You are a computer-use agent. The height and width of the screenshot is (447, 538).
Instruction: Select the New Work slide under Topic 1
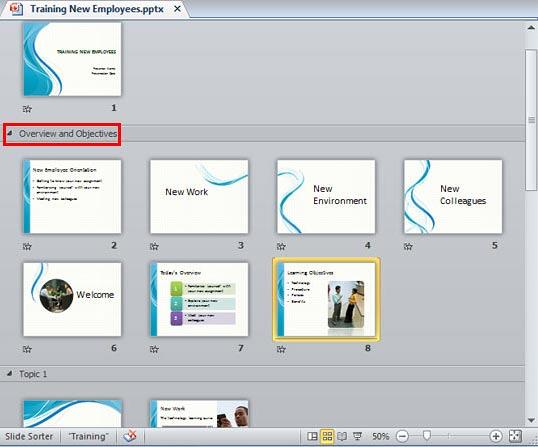[199, 414]
